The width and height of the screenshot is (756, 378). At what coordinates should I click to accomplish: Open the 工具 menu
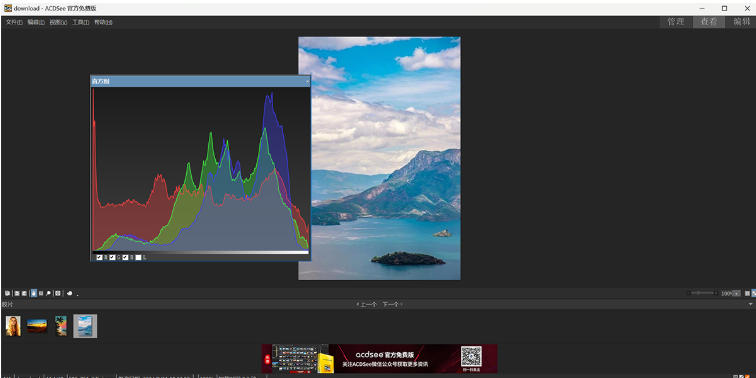81,22
